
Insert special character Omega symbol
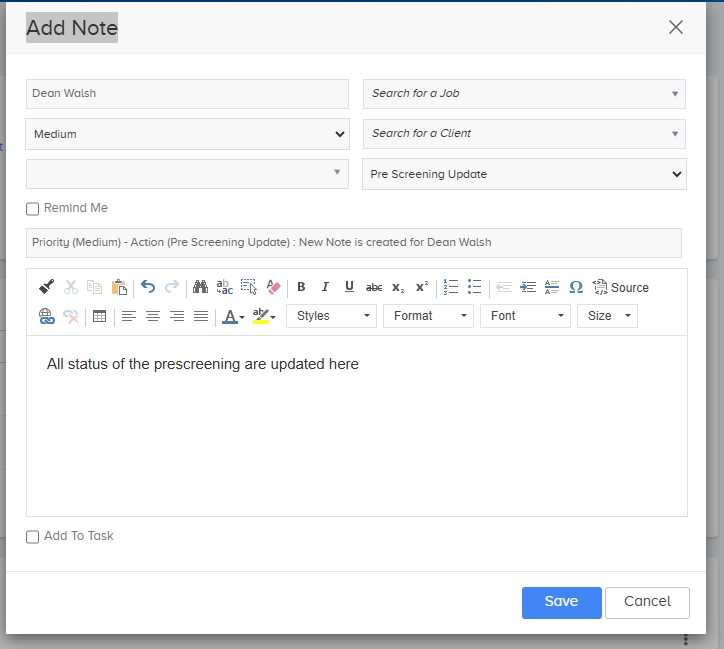(576, 287)
